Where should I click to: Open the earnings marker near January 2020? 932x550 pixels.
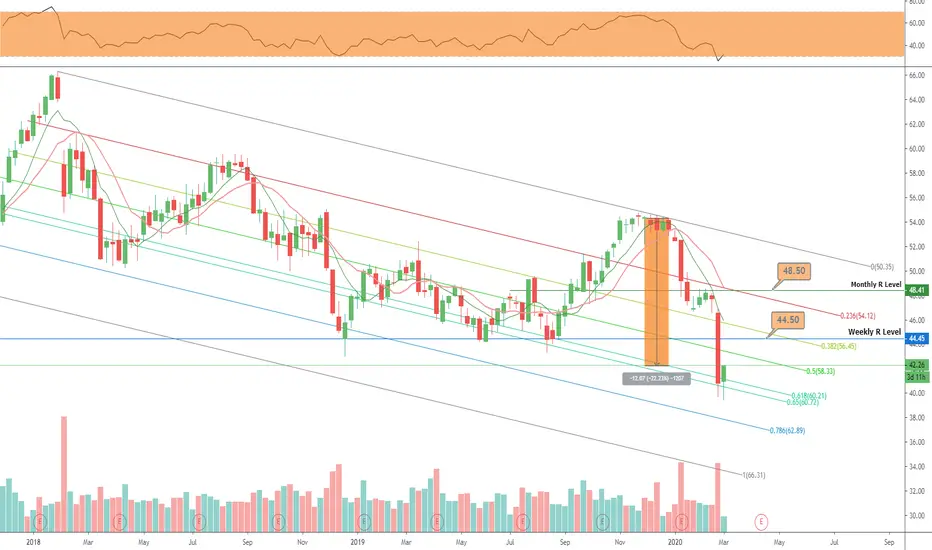682,522
